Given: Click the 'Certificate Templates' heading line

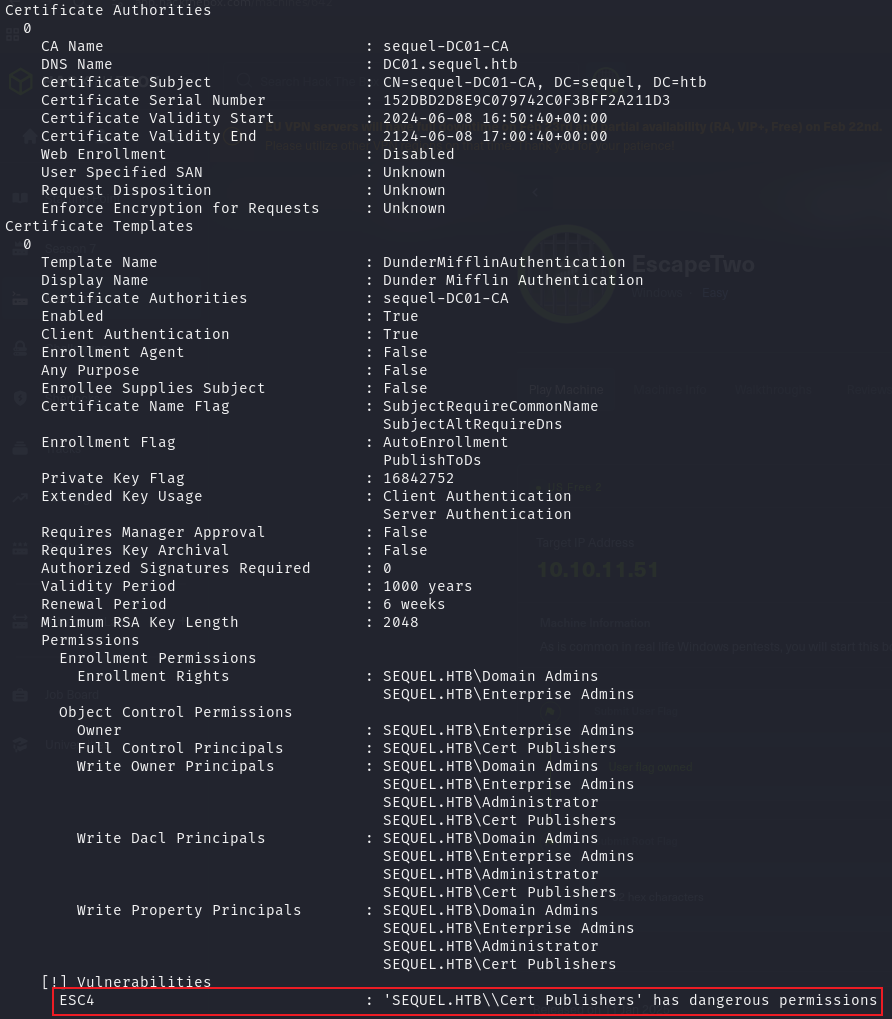Looking at the screenshot, I should tap(99, 226).
